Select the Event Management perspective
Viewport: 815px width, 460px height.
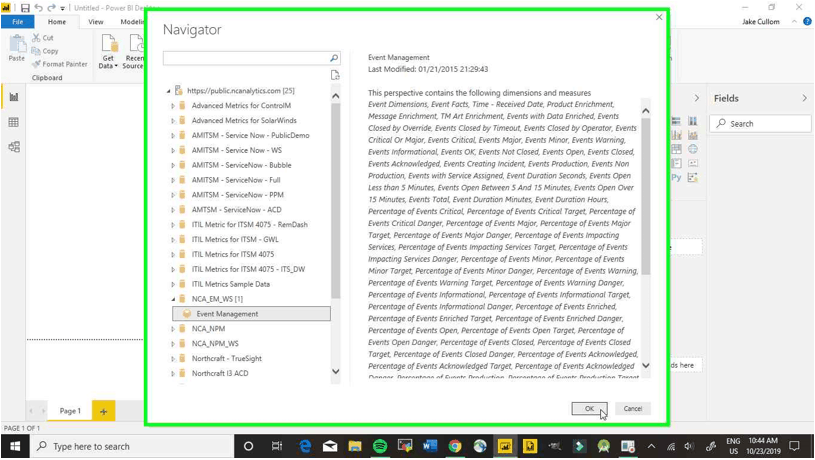click(251, 314)
